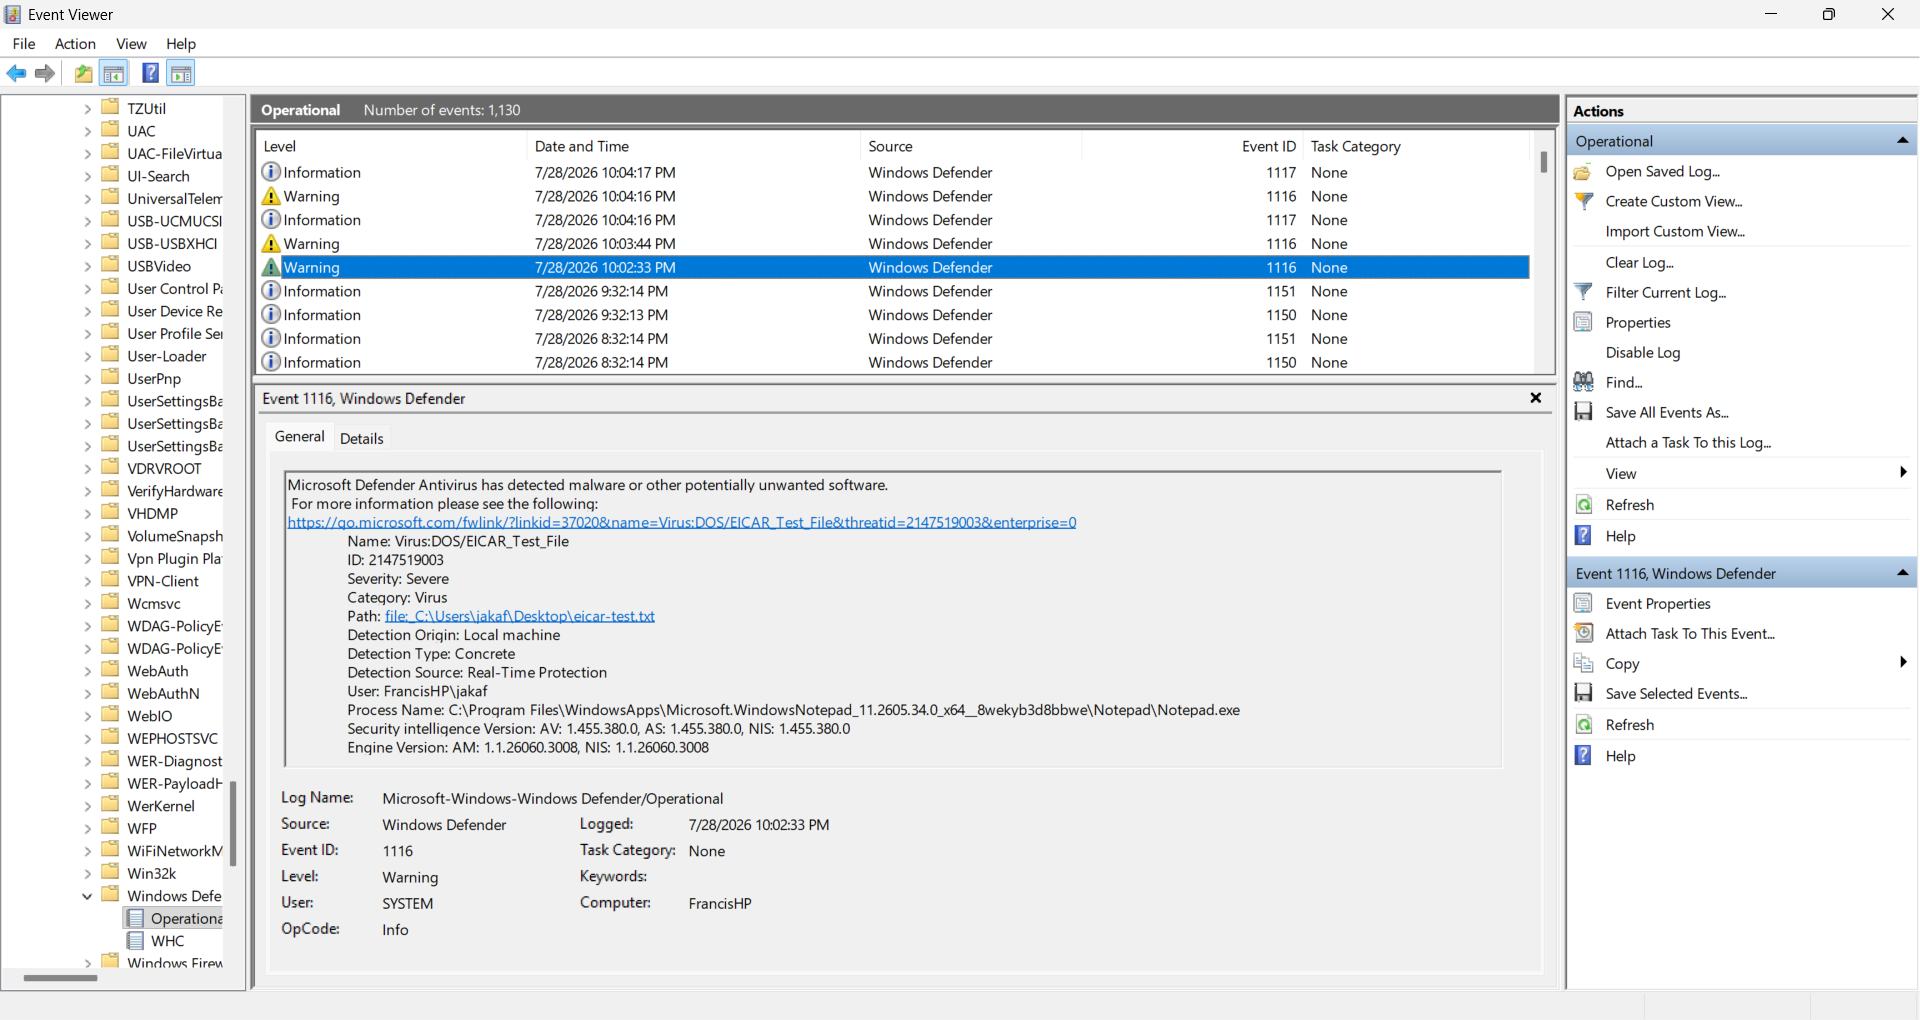Click the warning icon on the 10:03:44 PM event
Viewport: 1920px width, 1020px height.
click(x=271, y=243)
